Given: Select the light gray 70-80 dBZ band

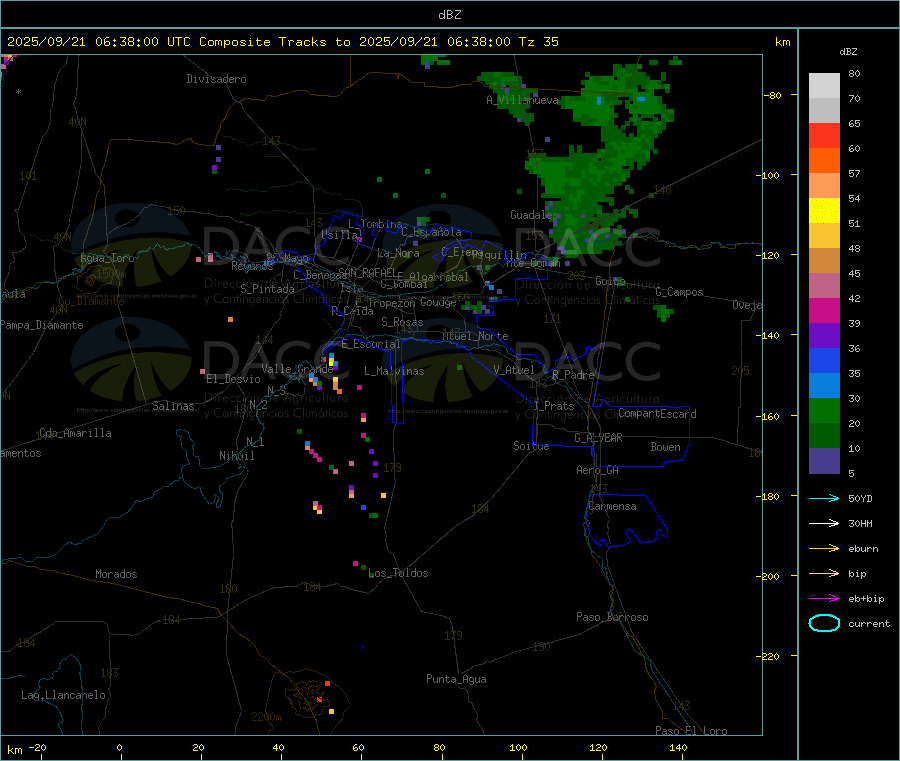Looking at the screenshot, I should tap(824, 86).
